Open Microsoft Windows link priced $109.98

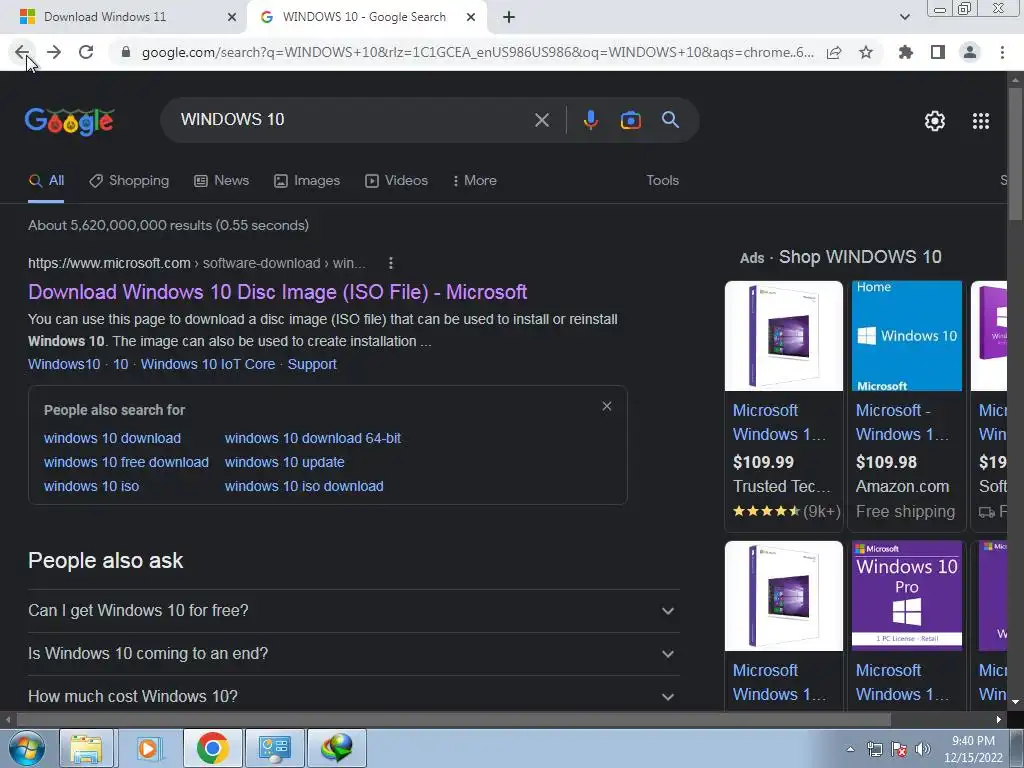[x=902, y=423]
